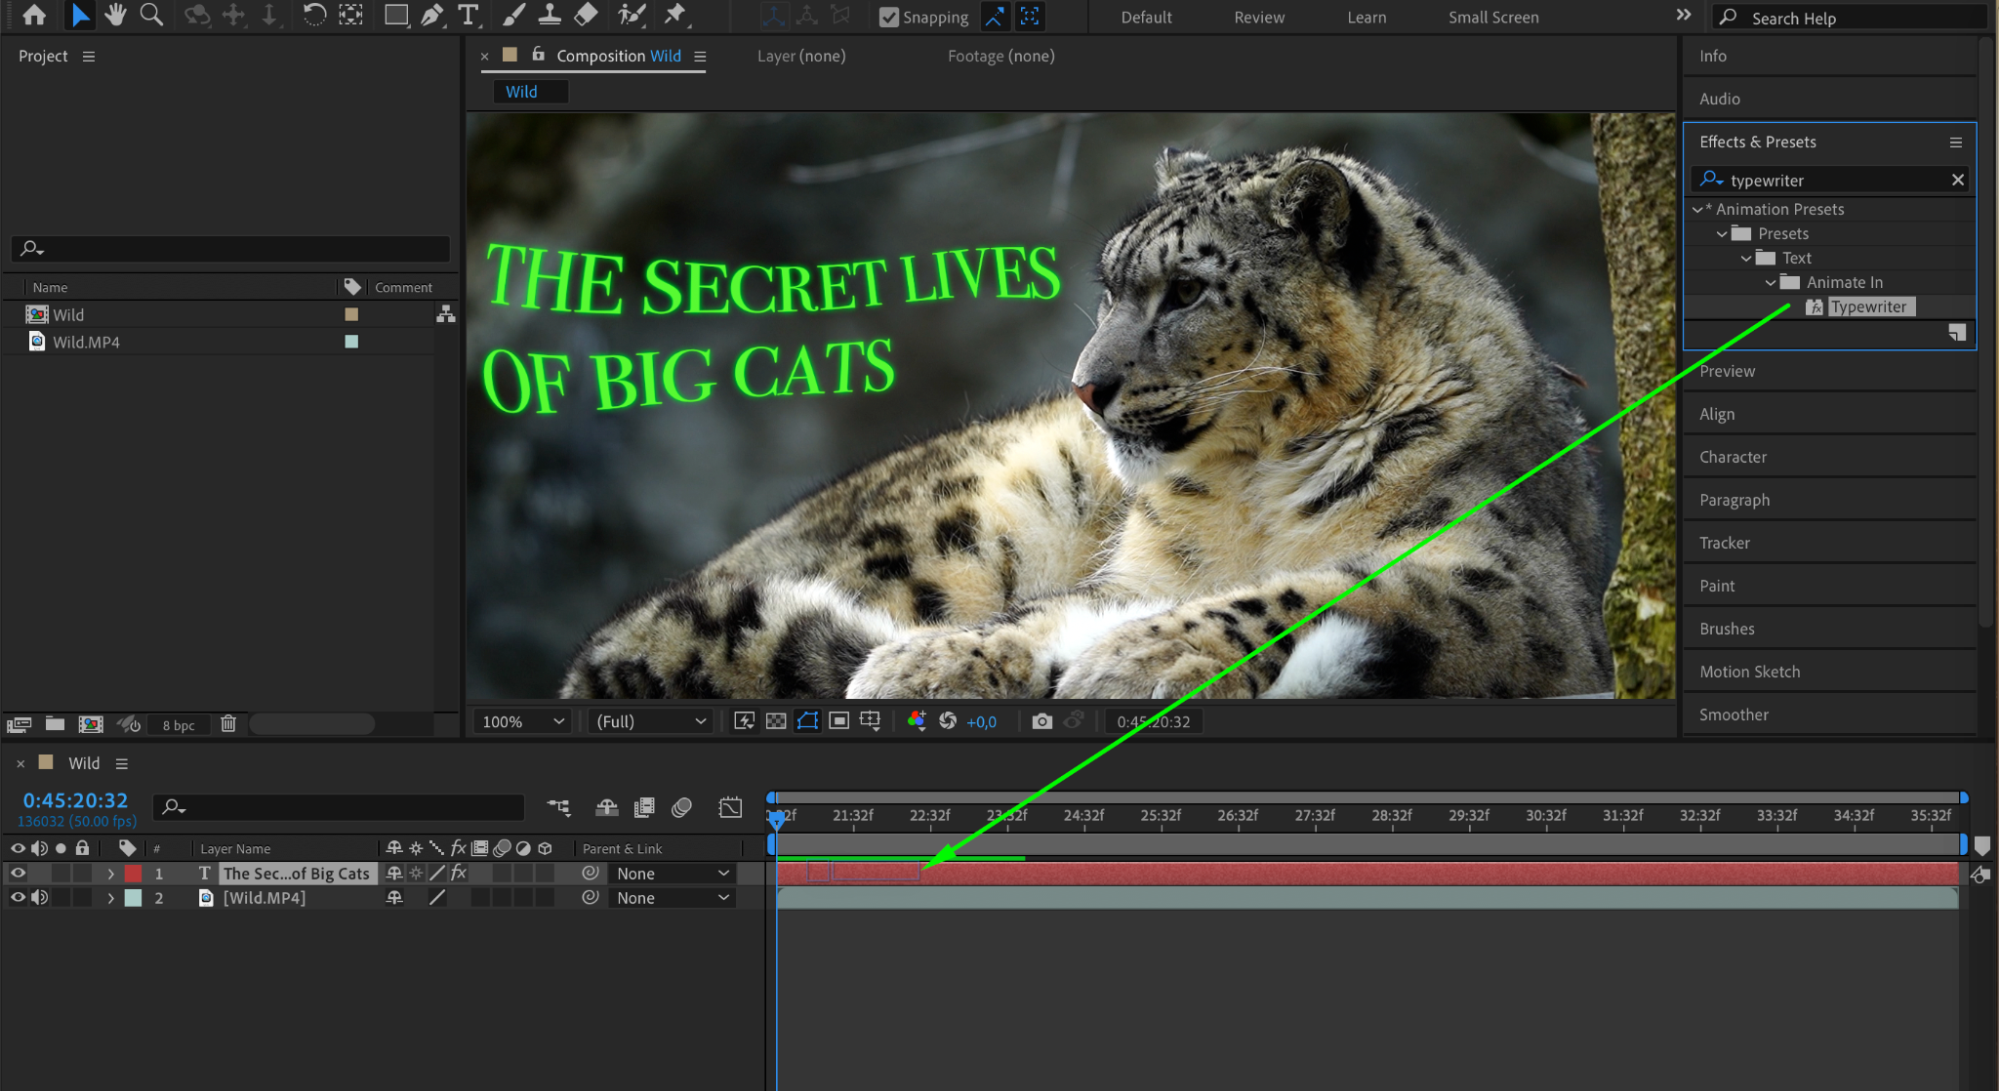Toggle the Snapping checkbox
Viewport: 1999px width, 1092px height.
[x=889, y=17]
